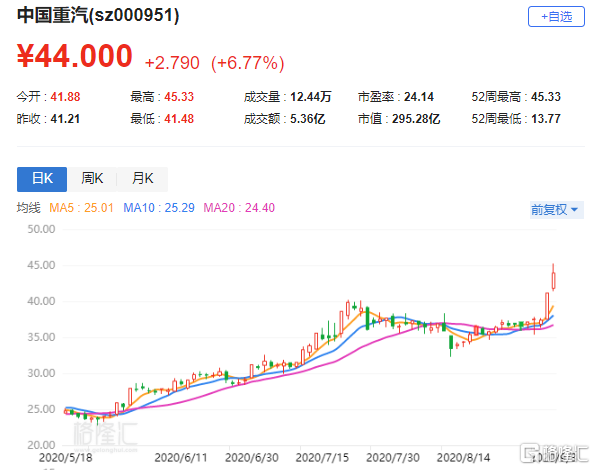This screenshot has width=595, height=470.
Task: Click the 今开 value 41.88
Action: 65,97
